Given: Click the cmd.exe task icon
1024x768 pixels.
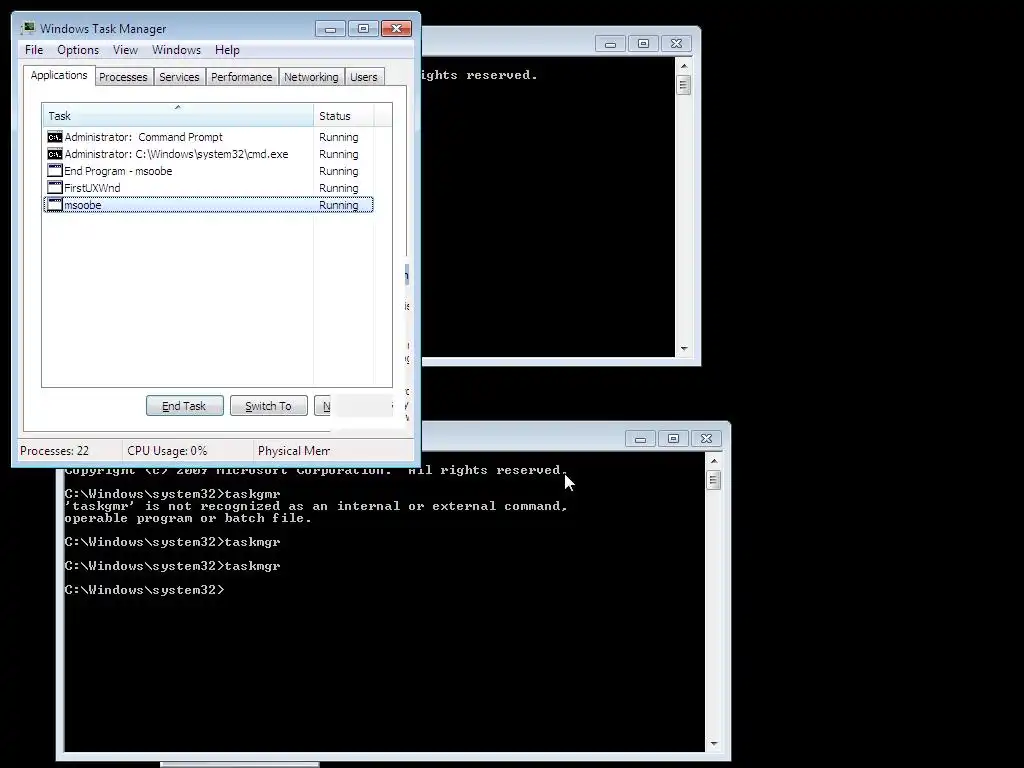Looking at the screenshot, I should coord(55,154).
